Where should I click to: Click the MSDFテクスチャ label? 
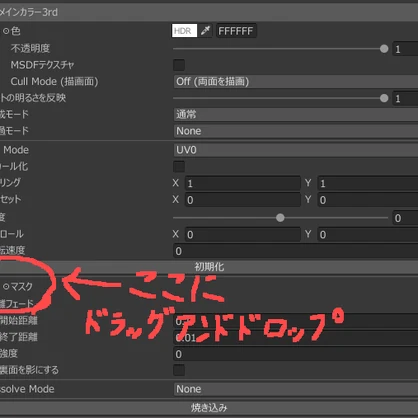[42, 65]
